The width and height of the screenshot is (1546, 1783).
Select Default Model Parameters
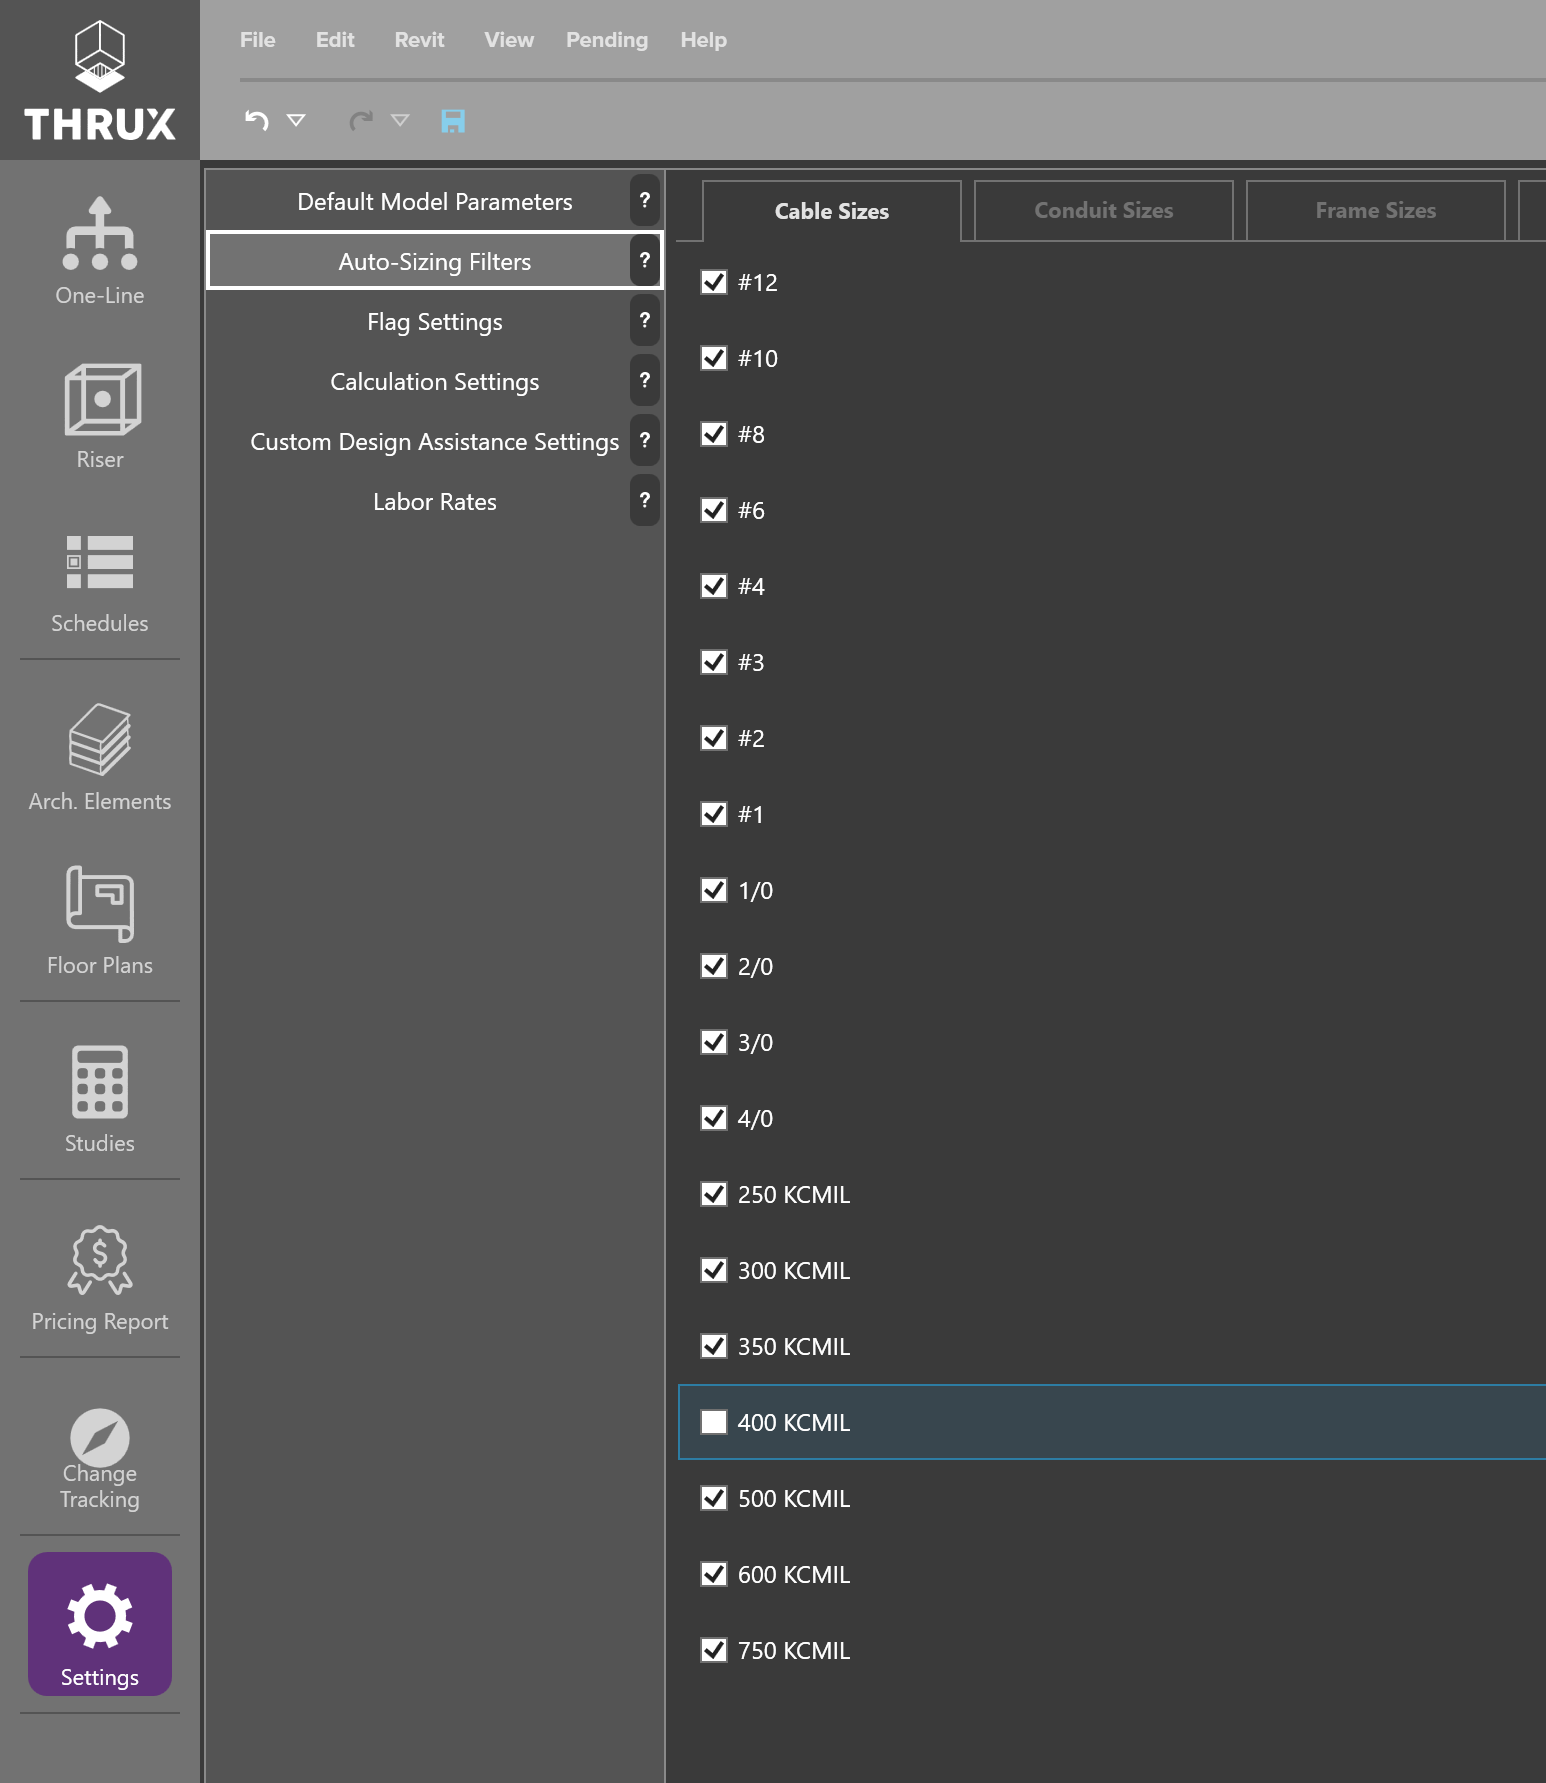coord(435,201)
